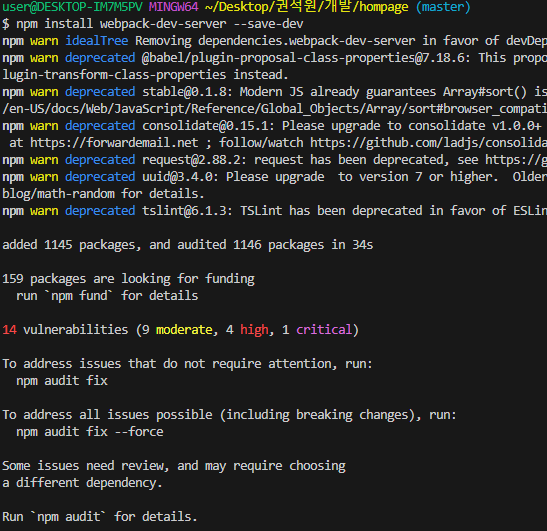Click 'deprecated' label on the request line

(x=100, y=160)
